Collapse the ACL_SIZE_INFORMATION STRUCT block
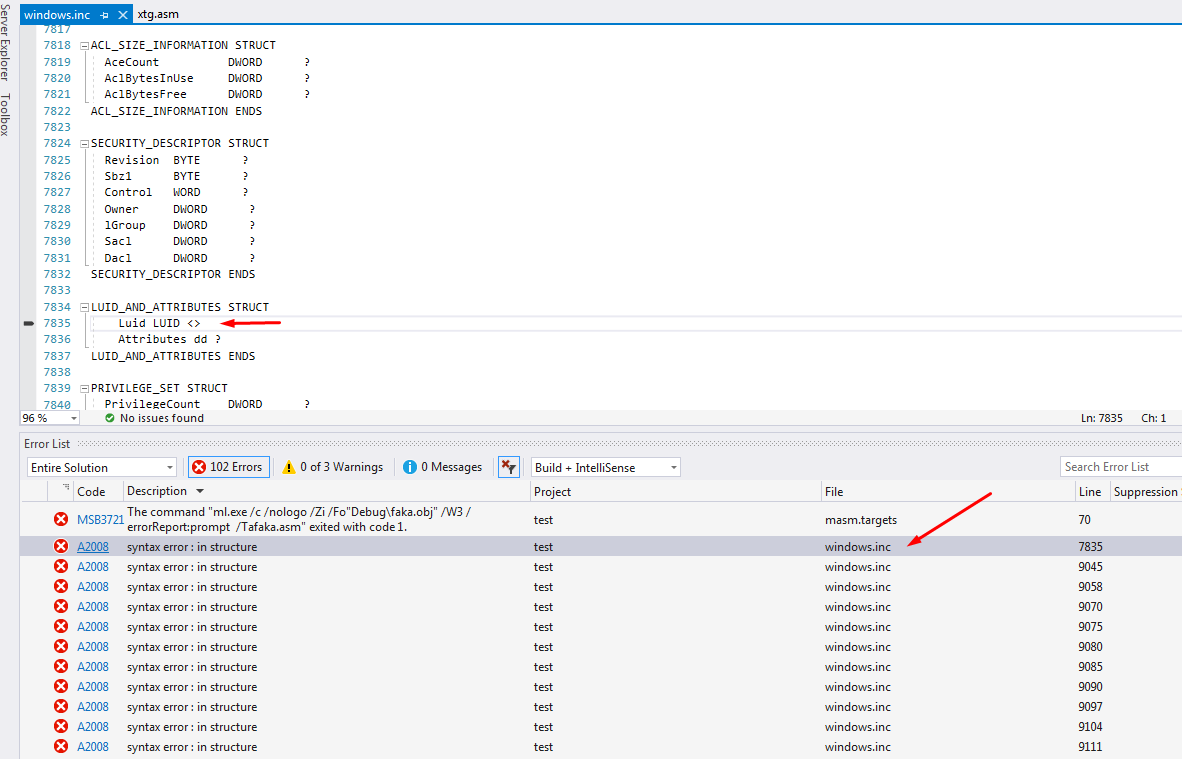Image resolution: width=1182 pixels, height=759 pixels. click(85, 46)
